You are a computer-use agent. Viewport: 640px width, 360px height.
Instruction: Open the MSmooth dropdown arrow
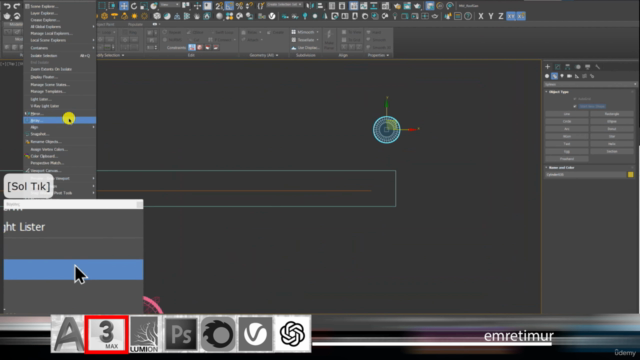tap(318, 32)
